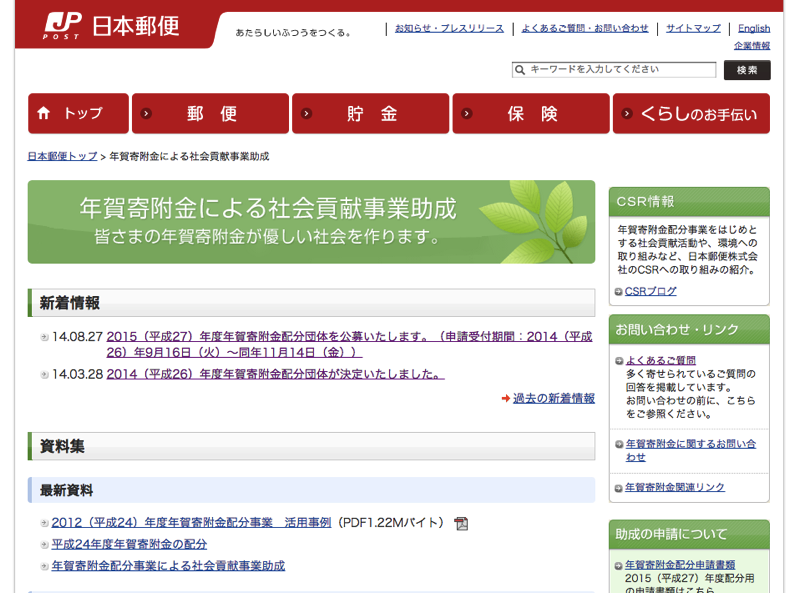Screen dimensions: 800x593
Task: Open 年賀寄附金配分事業による社会貢献事業助成 link
Action: (x=168, y=566)
